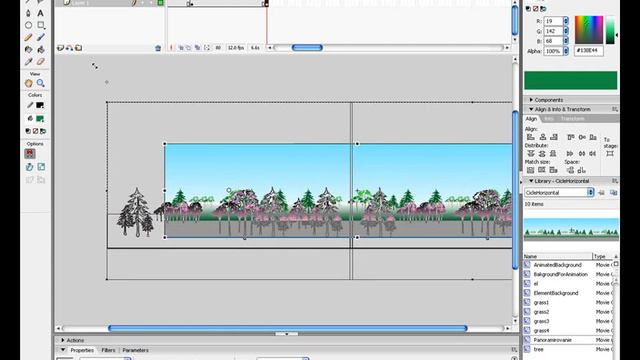Open the Alpha percentage dropdown
The height and width of the screenshot is (360, 640).
coord(566,51)
